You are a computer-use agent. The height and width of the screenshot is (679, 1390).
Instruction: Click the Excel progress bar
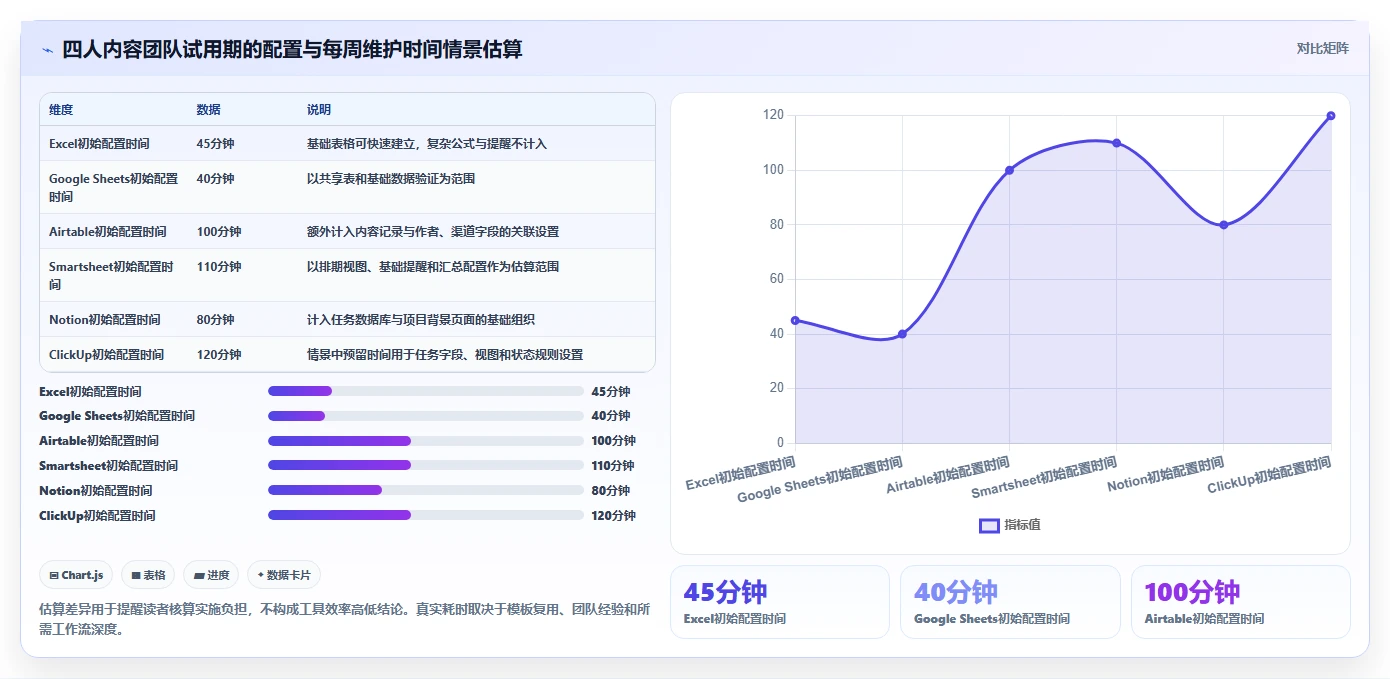pos(426,391)
